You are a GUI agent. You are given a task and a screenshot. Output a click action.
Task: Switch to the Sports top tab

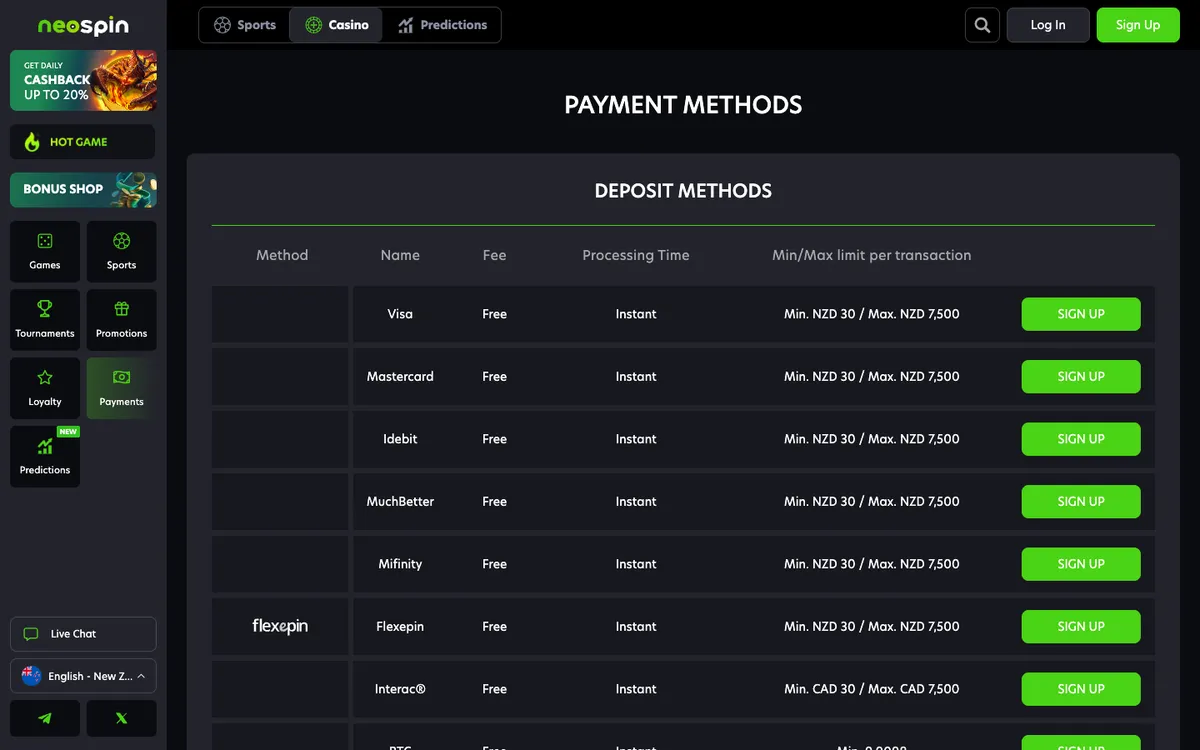[245, 25]
